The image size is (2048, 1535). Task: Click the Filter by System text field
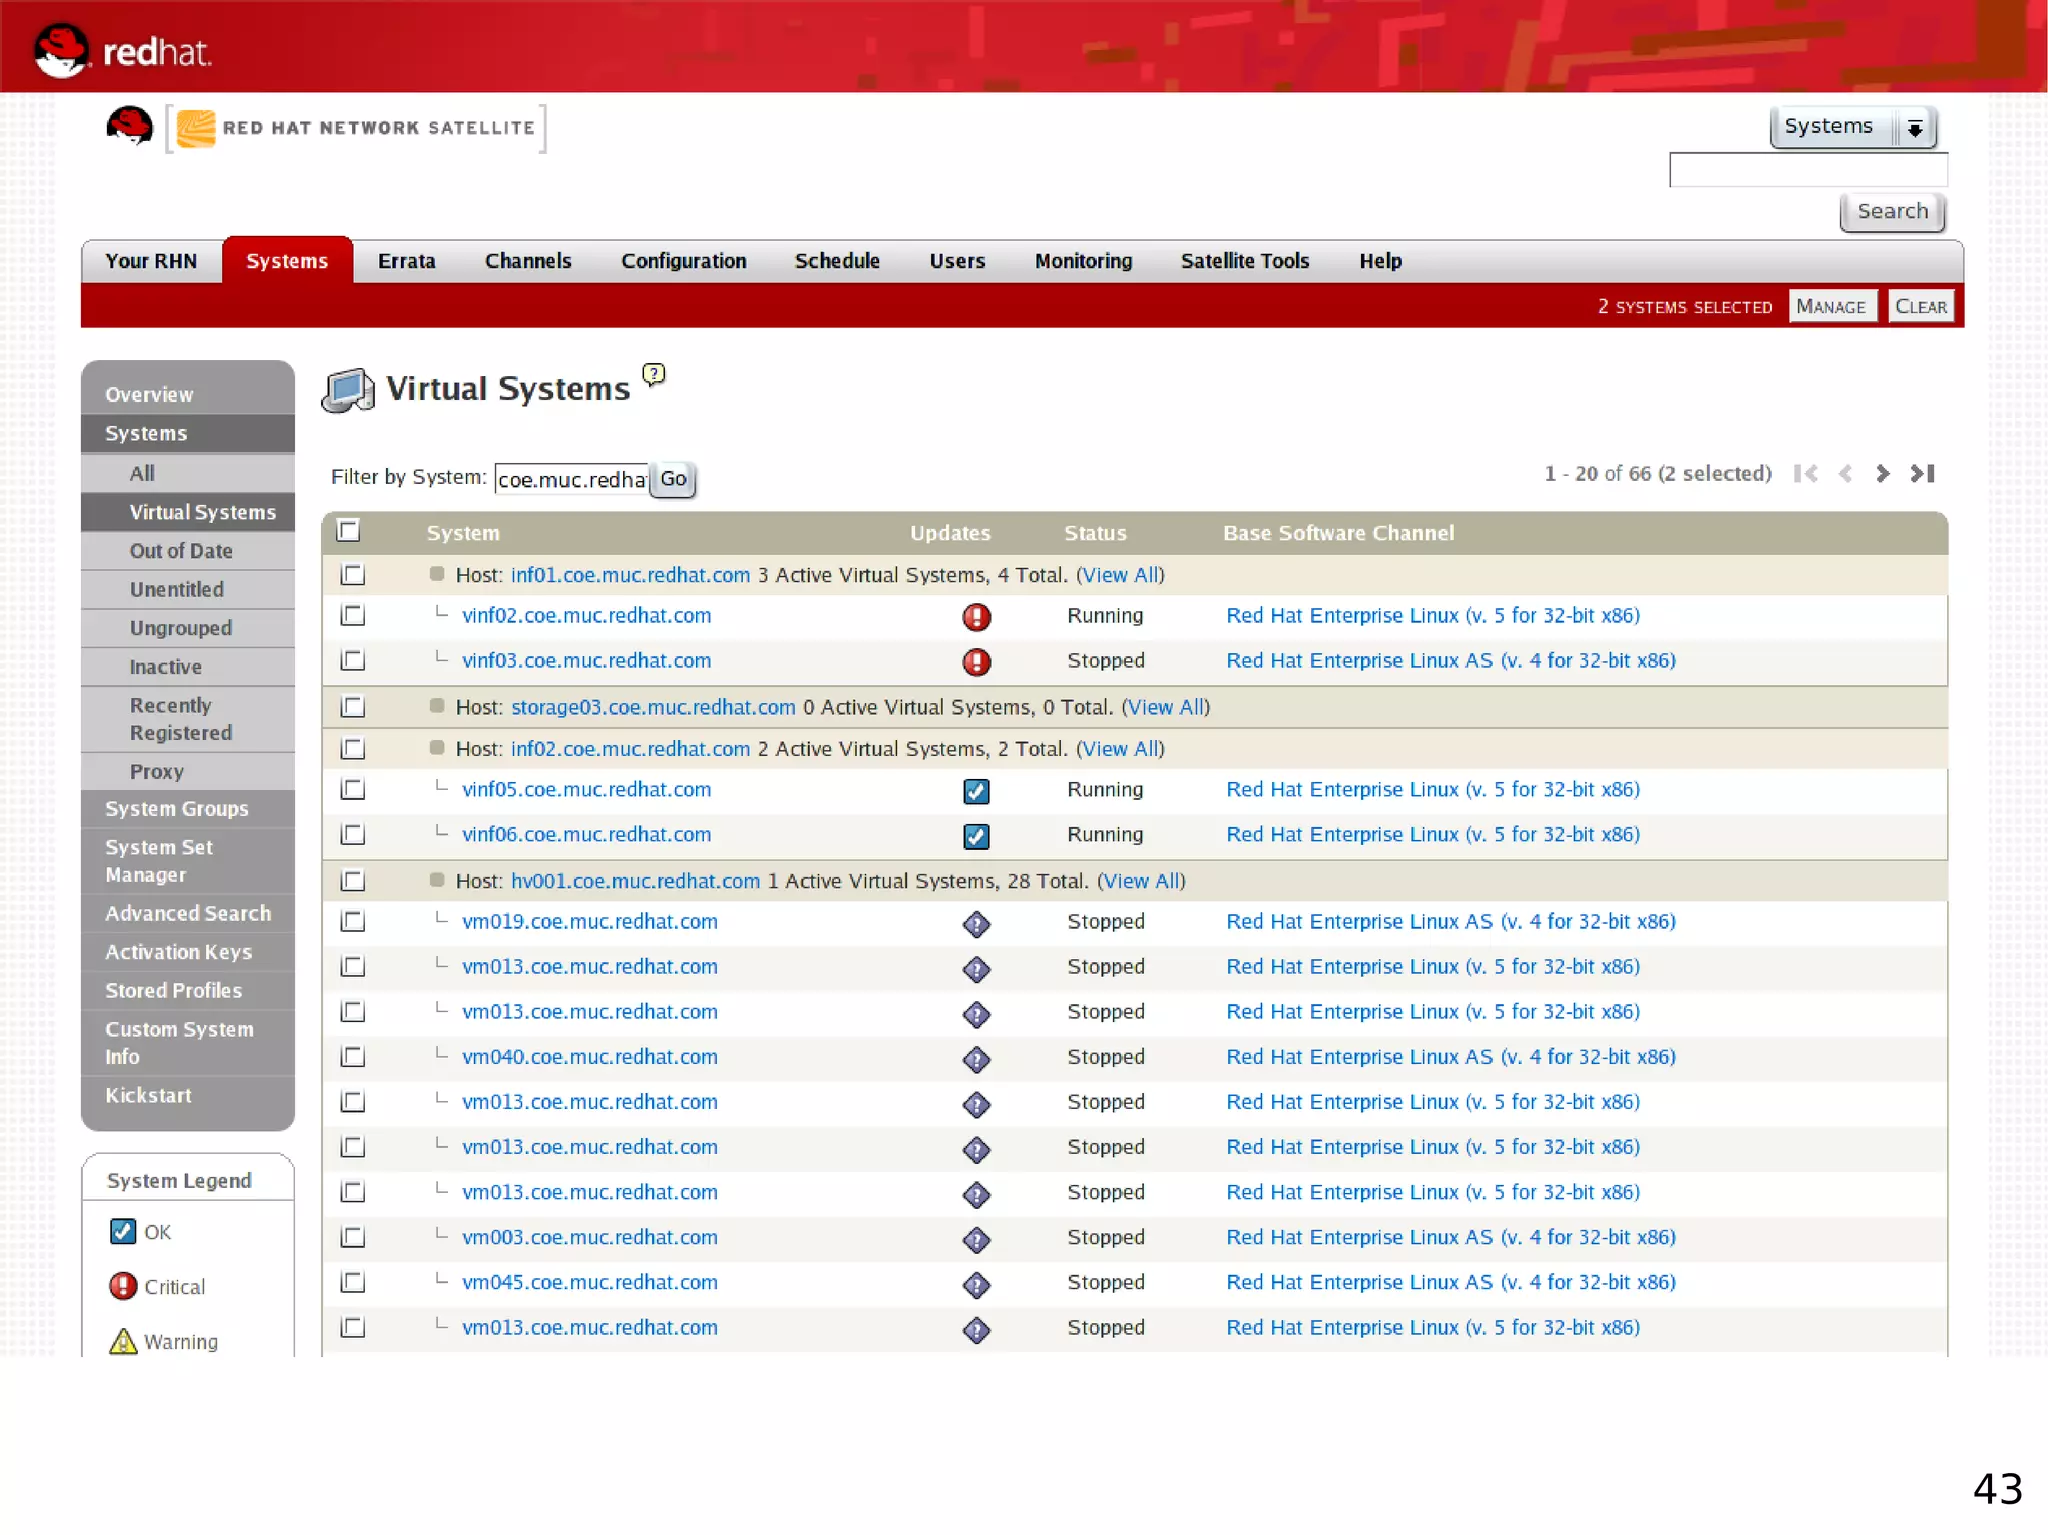tap(571, 479)
